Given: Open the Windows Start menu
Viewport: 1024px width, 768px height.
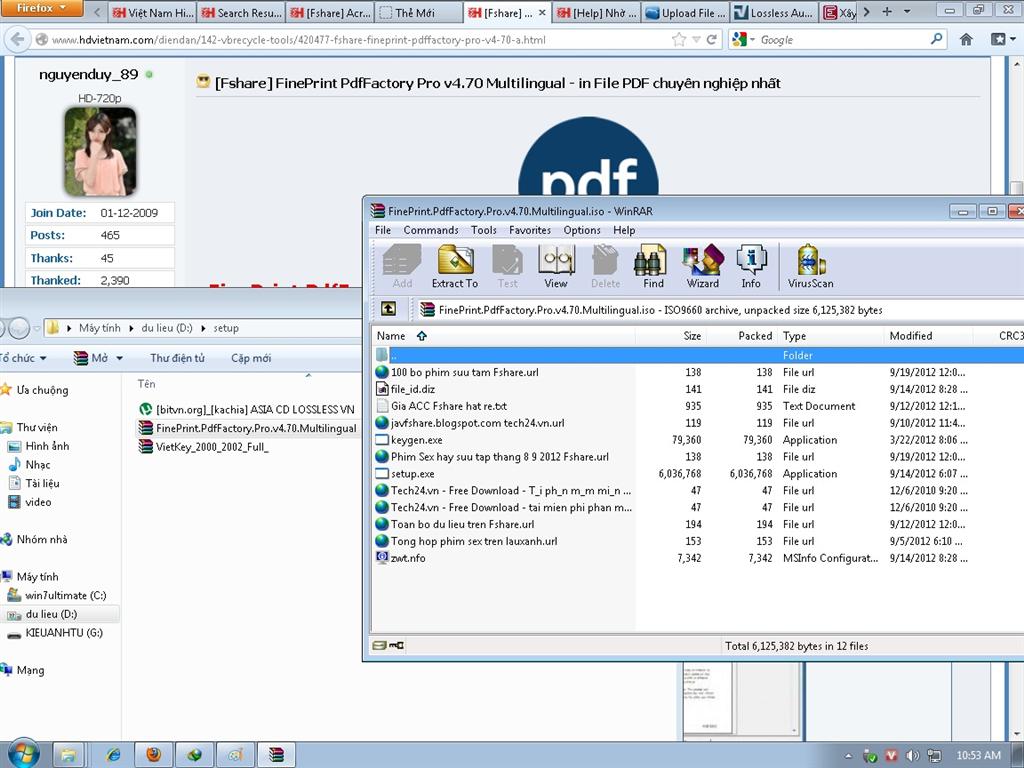Looking at the screenshot, I should 24,754.
